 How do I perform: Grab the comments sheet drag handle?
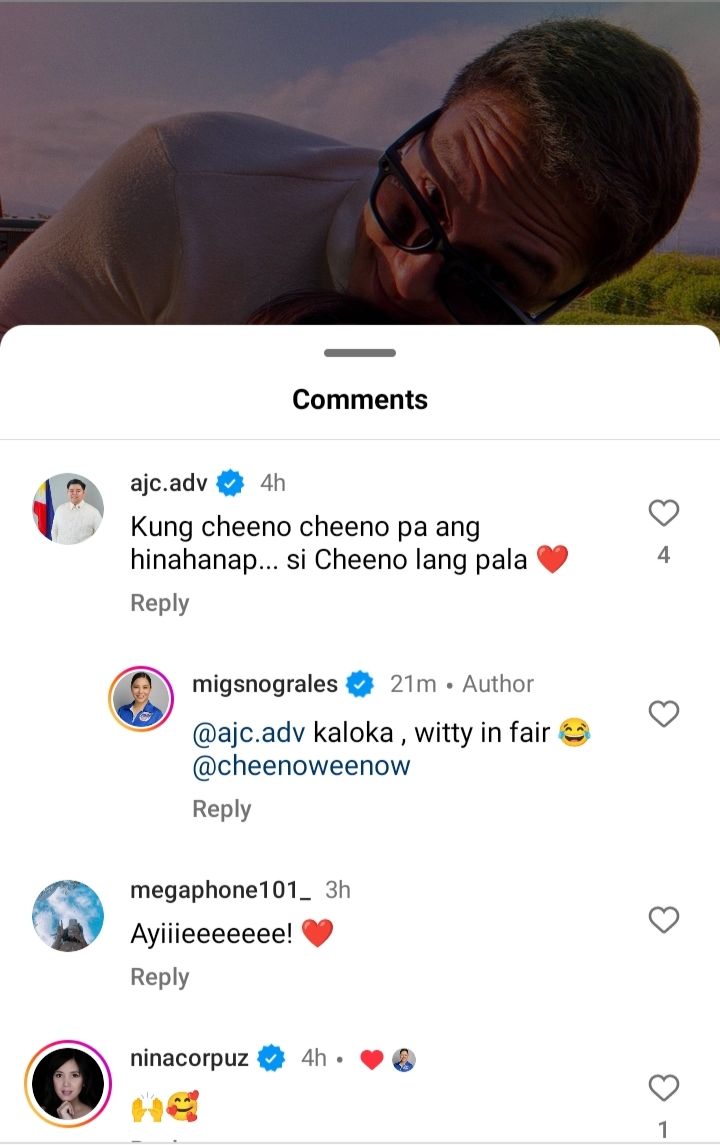tap(360, 353)
